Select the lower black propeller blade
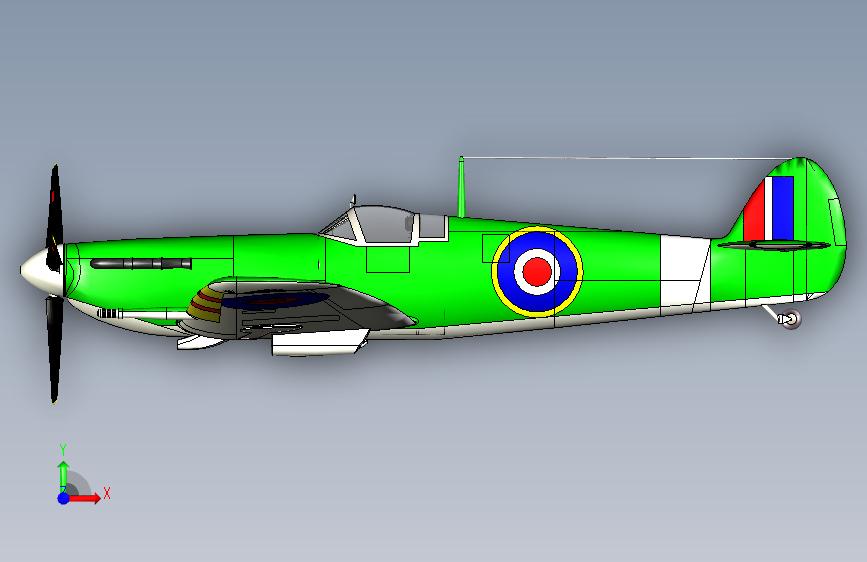This screenshot has width=867, height=562. 54,348
